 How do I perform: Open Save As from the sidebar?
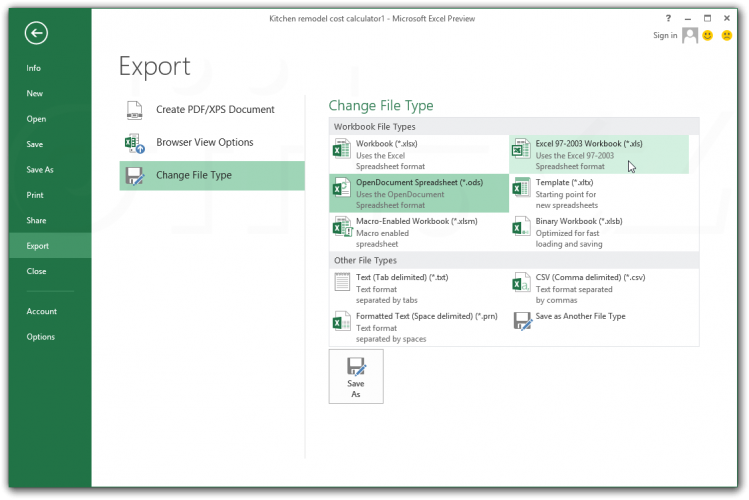[40, 170]
